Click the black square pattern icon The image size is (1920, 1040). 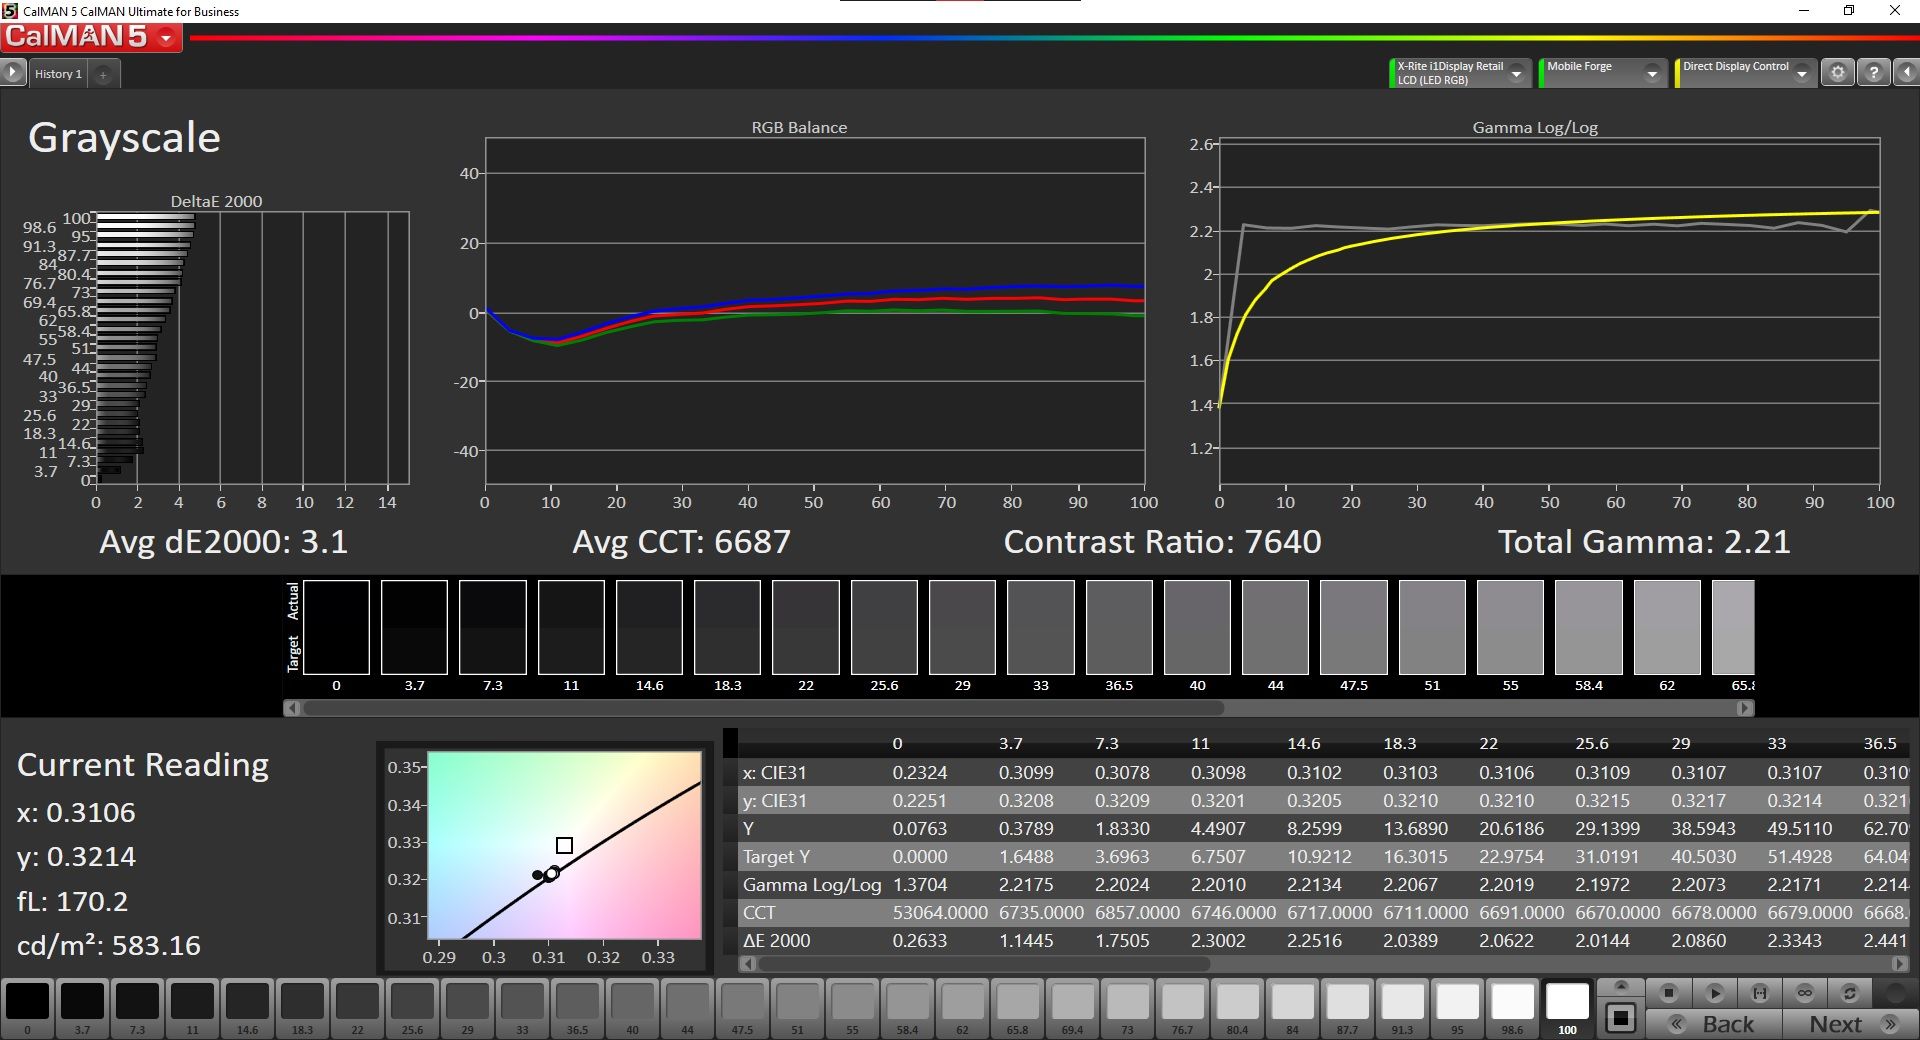[x=1621, y=1019]
